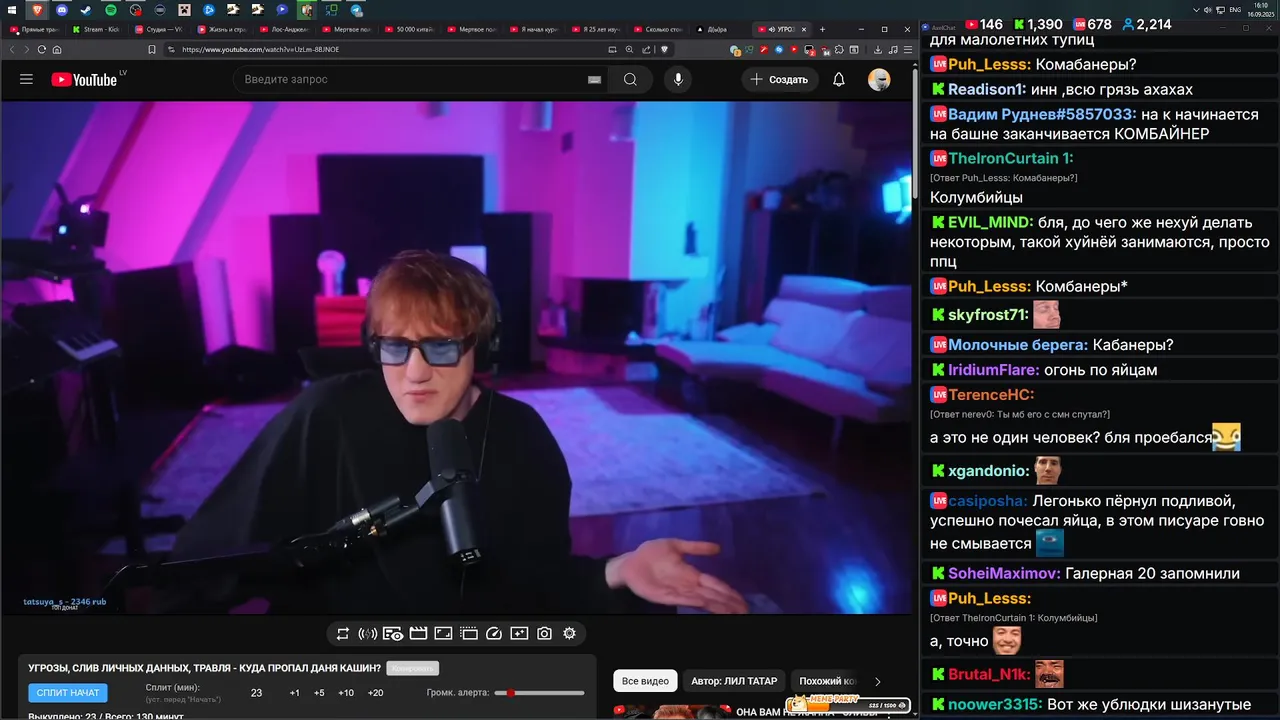
Task: Switch to the 50 000 китай browser tab
Action: click(x=412, y=29)
